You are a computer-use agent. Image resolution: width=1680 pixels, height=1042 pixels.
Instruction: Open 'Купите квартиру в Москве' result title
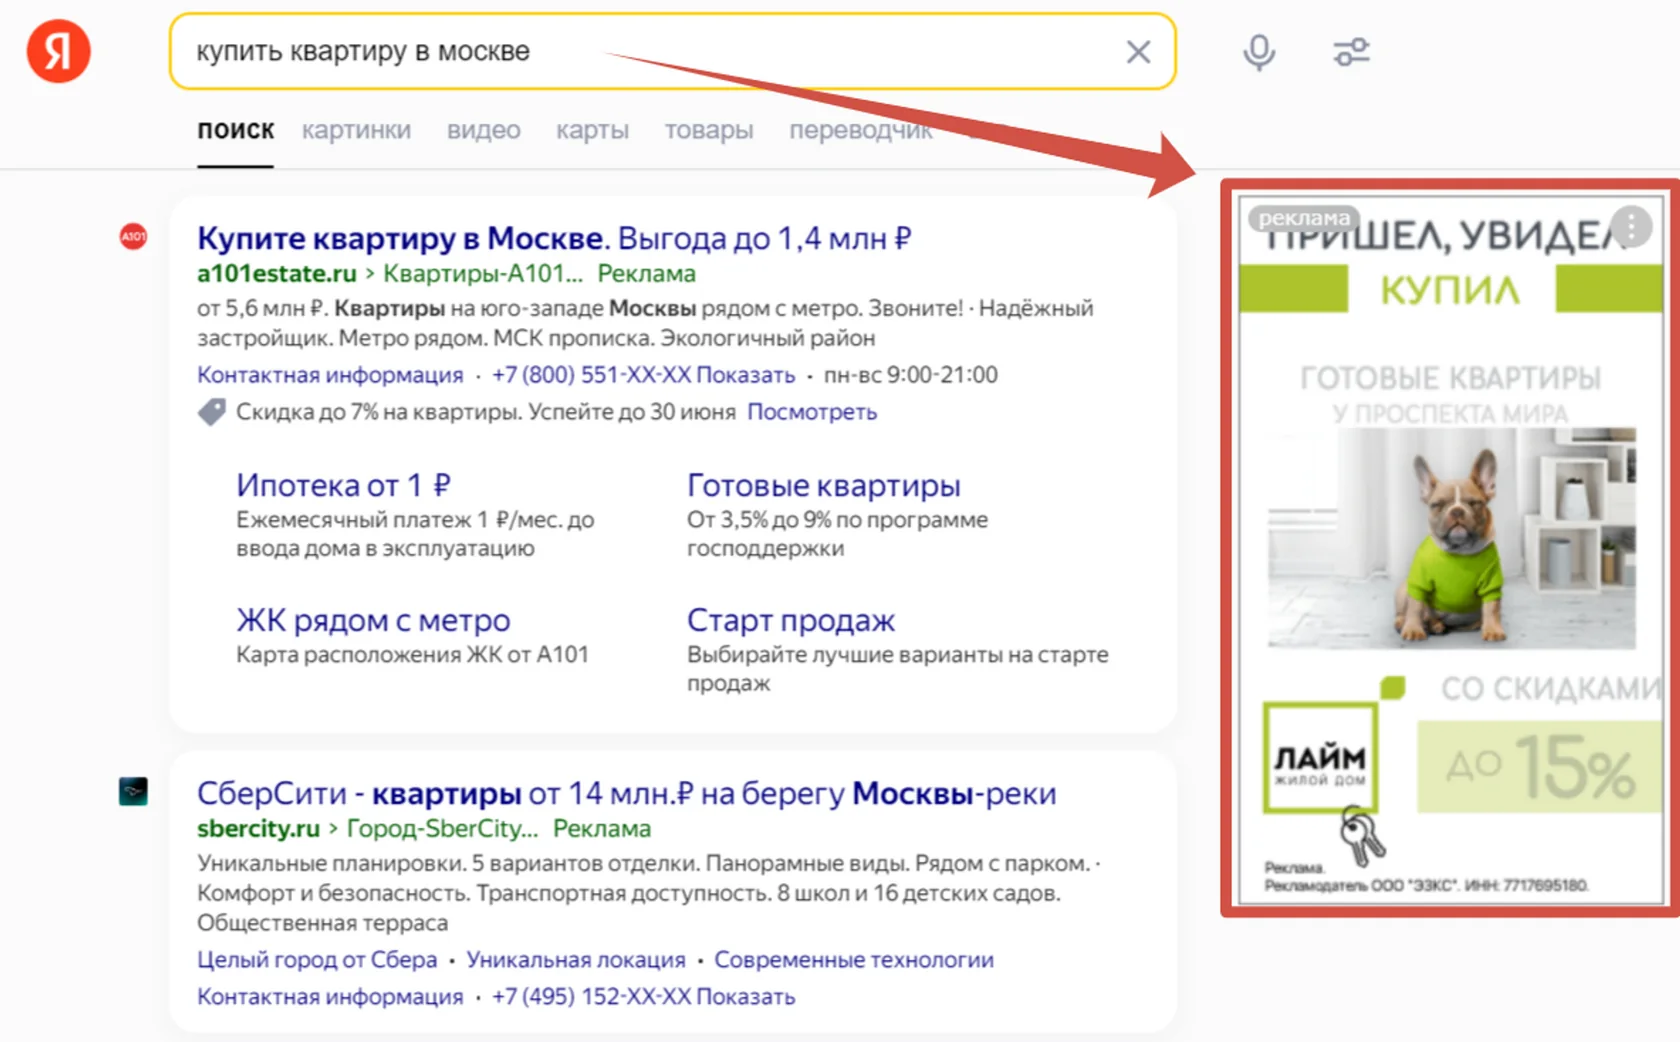[554, 239]
